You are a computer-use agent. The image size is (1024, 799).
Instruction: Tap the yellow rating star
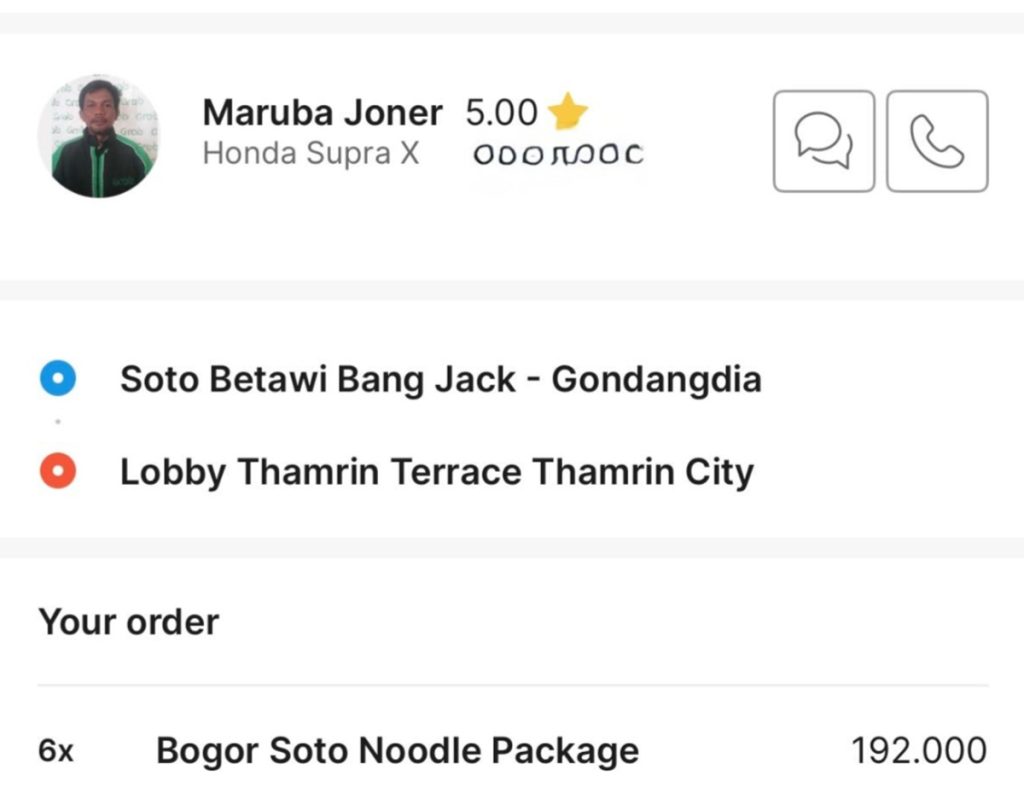point(568,112)
